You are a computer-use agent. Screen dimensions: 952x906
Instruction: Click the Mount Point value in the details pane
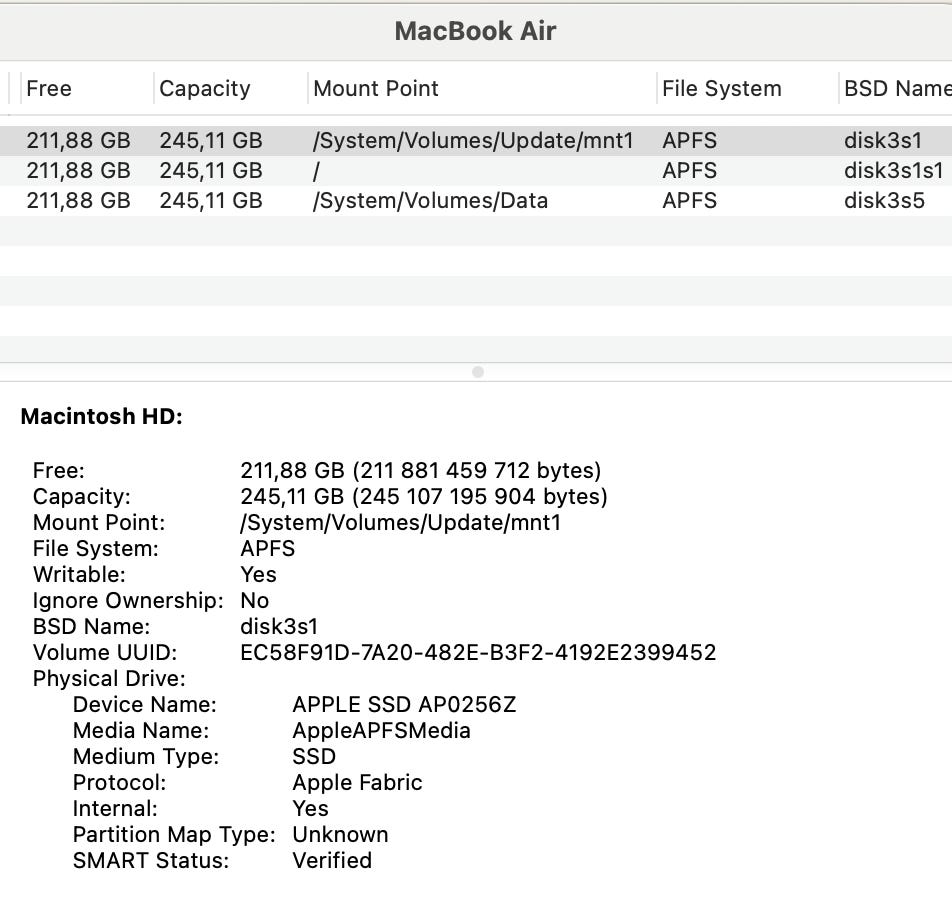point(401,523)
